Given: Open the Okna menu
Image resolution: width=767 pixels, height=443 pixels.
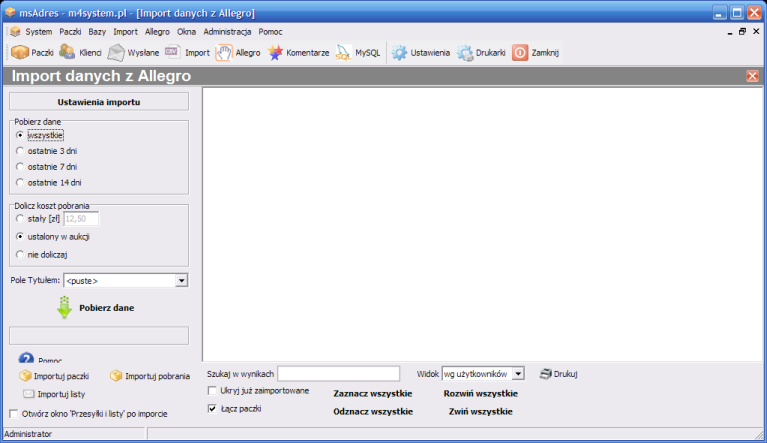Looking at the screenshot, I should pos(186,32).
